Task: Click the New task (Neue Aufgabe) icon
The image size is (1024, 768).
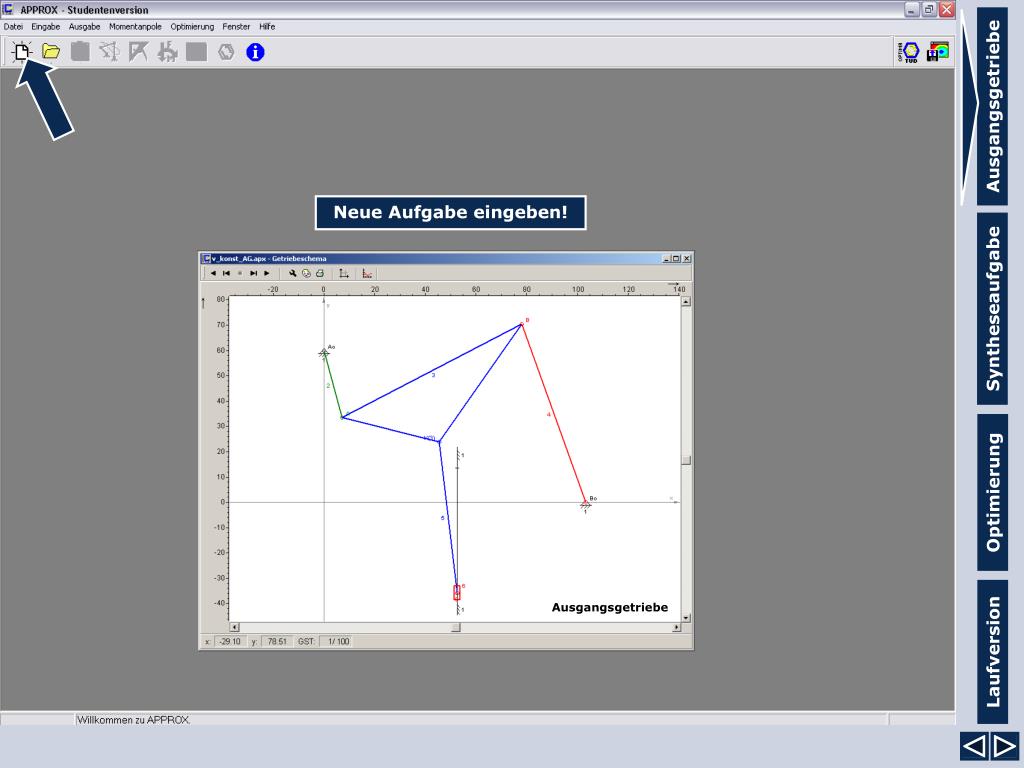Action: (x=22, y=52)
